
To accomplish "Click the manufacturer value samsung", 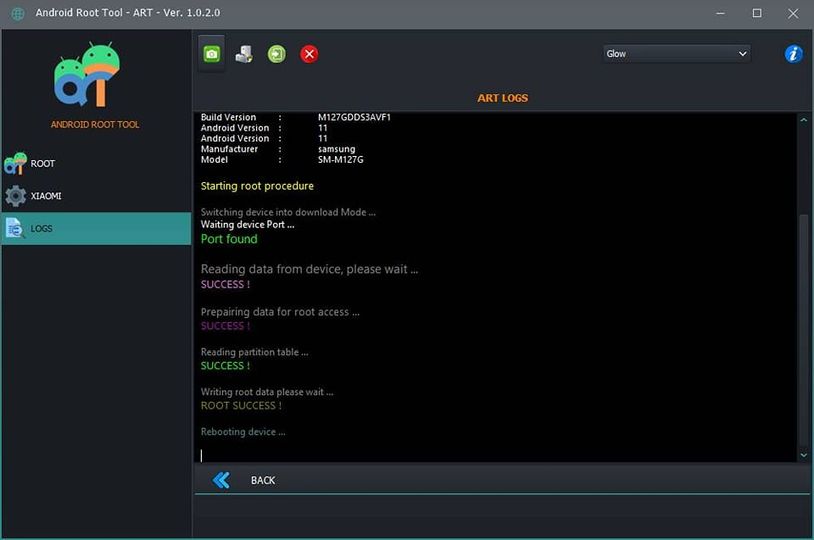I will coord(336,149).
